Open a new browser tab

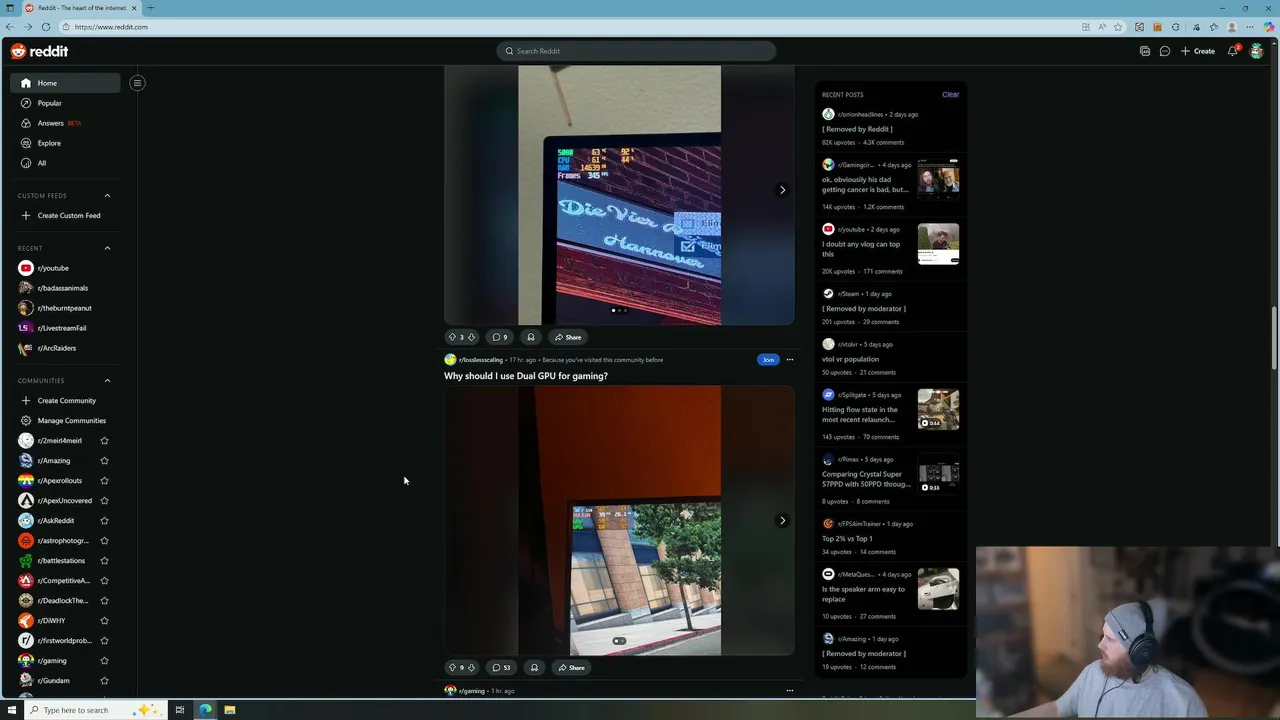click(x=150, y=8)
